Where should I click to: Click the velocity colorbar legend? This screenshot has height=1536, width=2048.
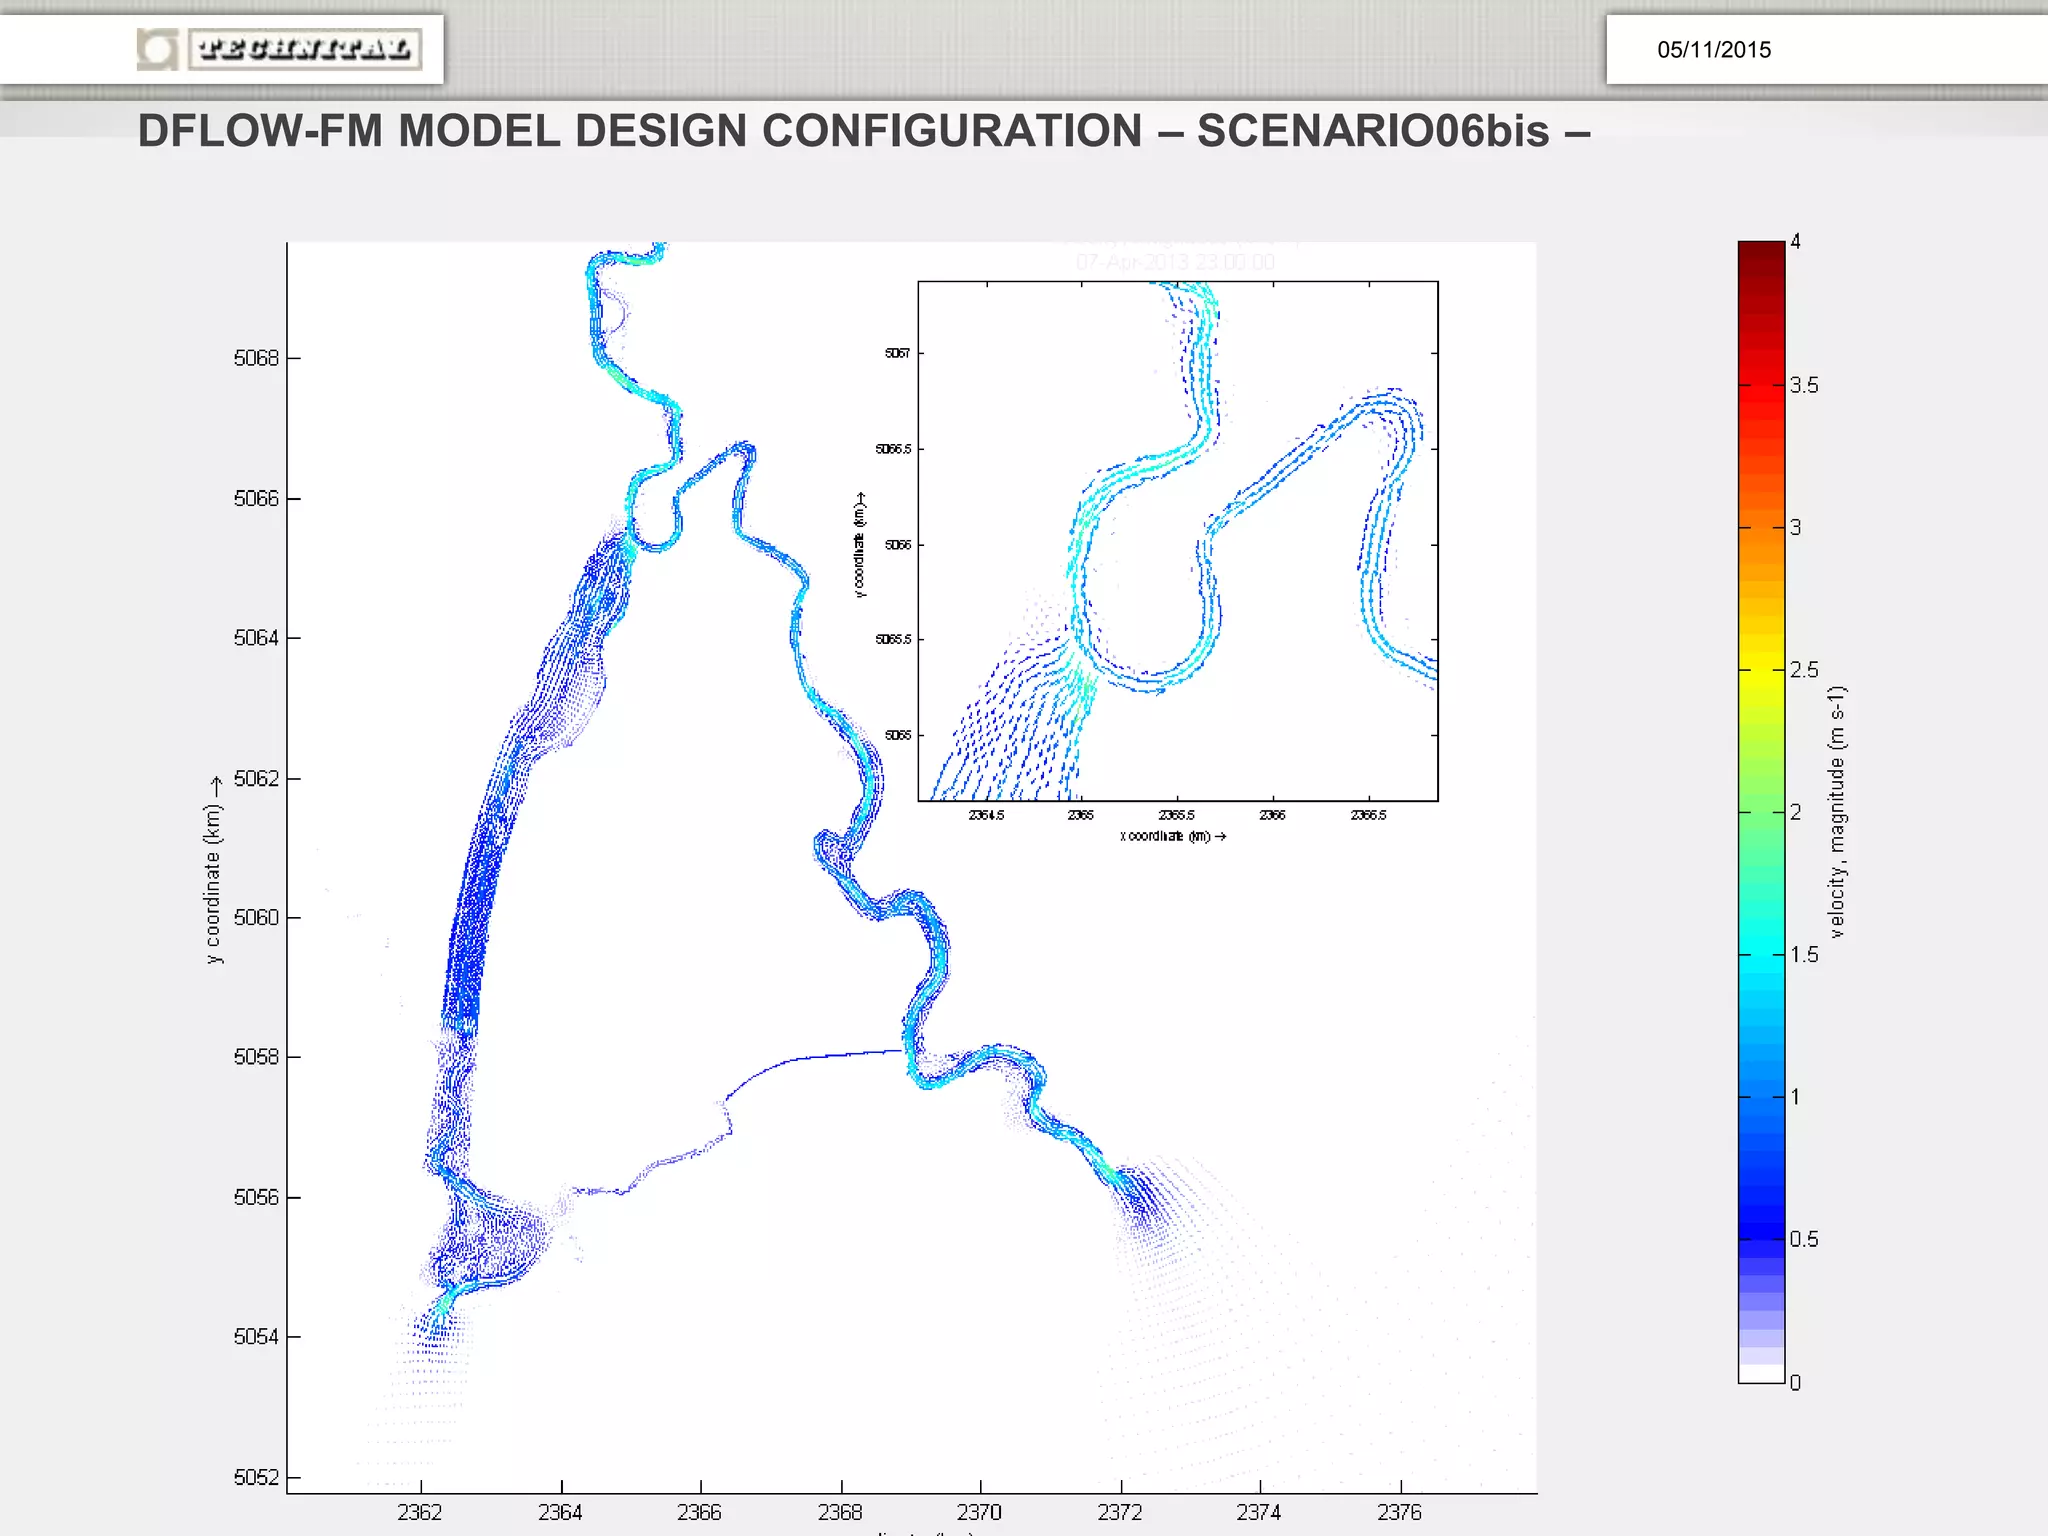point(1761,812)
